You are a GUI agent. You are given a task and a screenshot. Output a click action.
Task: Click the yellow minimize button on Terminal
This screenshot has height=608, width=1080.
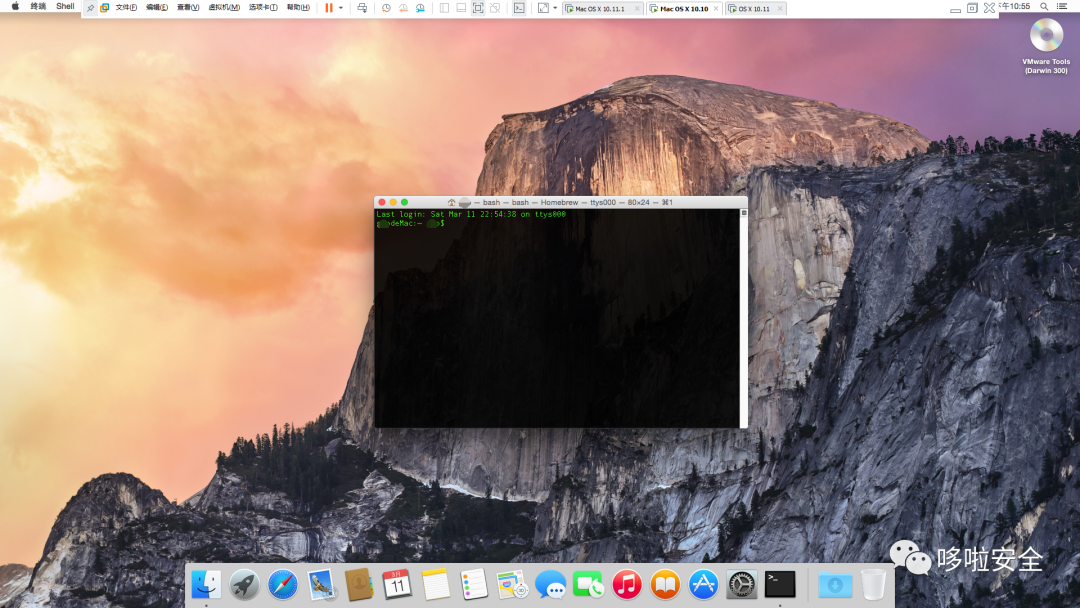[393, 202]
